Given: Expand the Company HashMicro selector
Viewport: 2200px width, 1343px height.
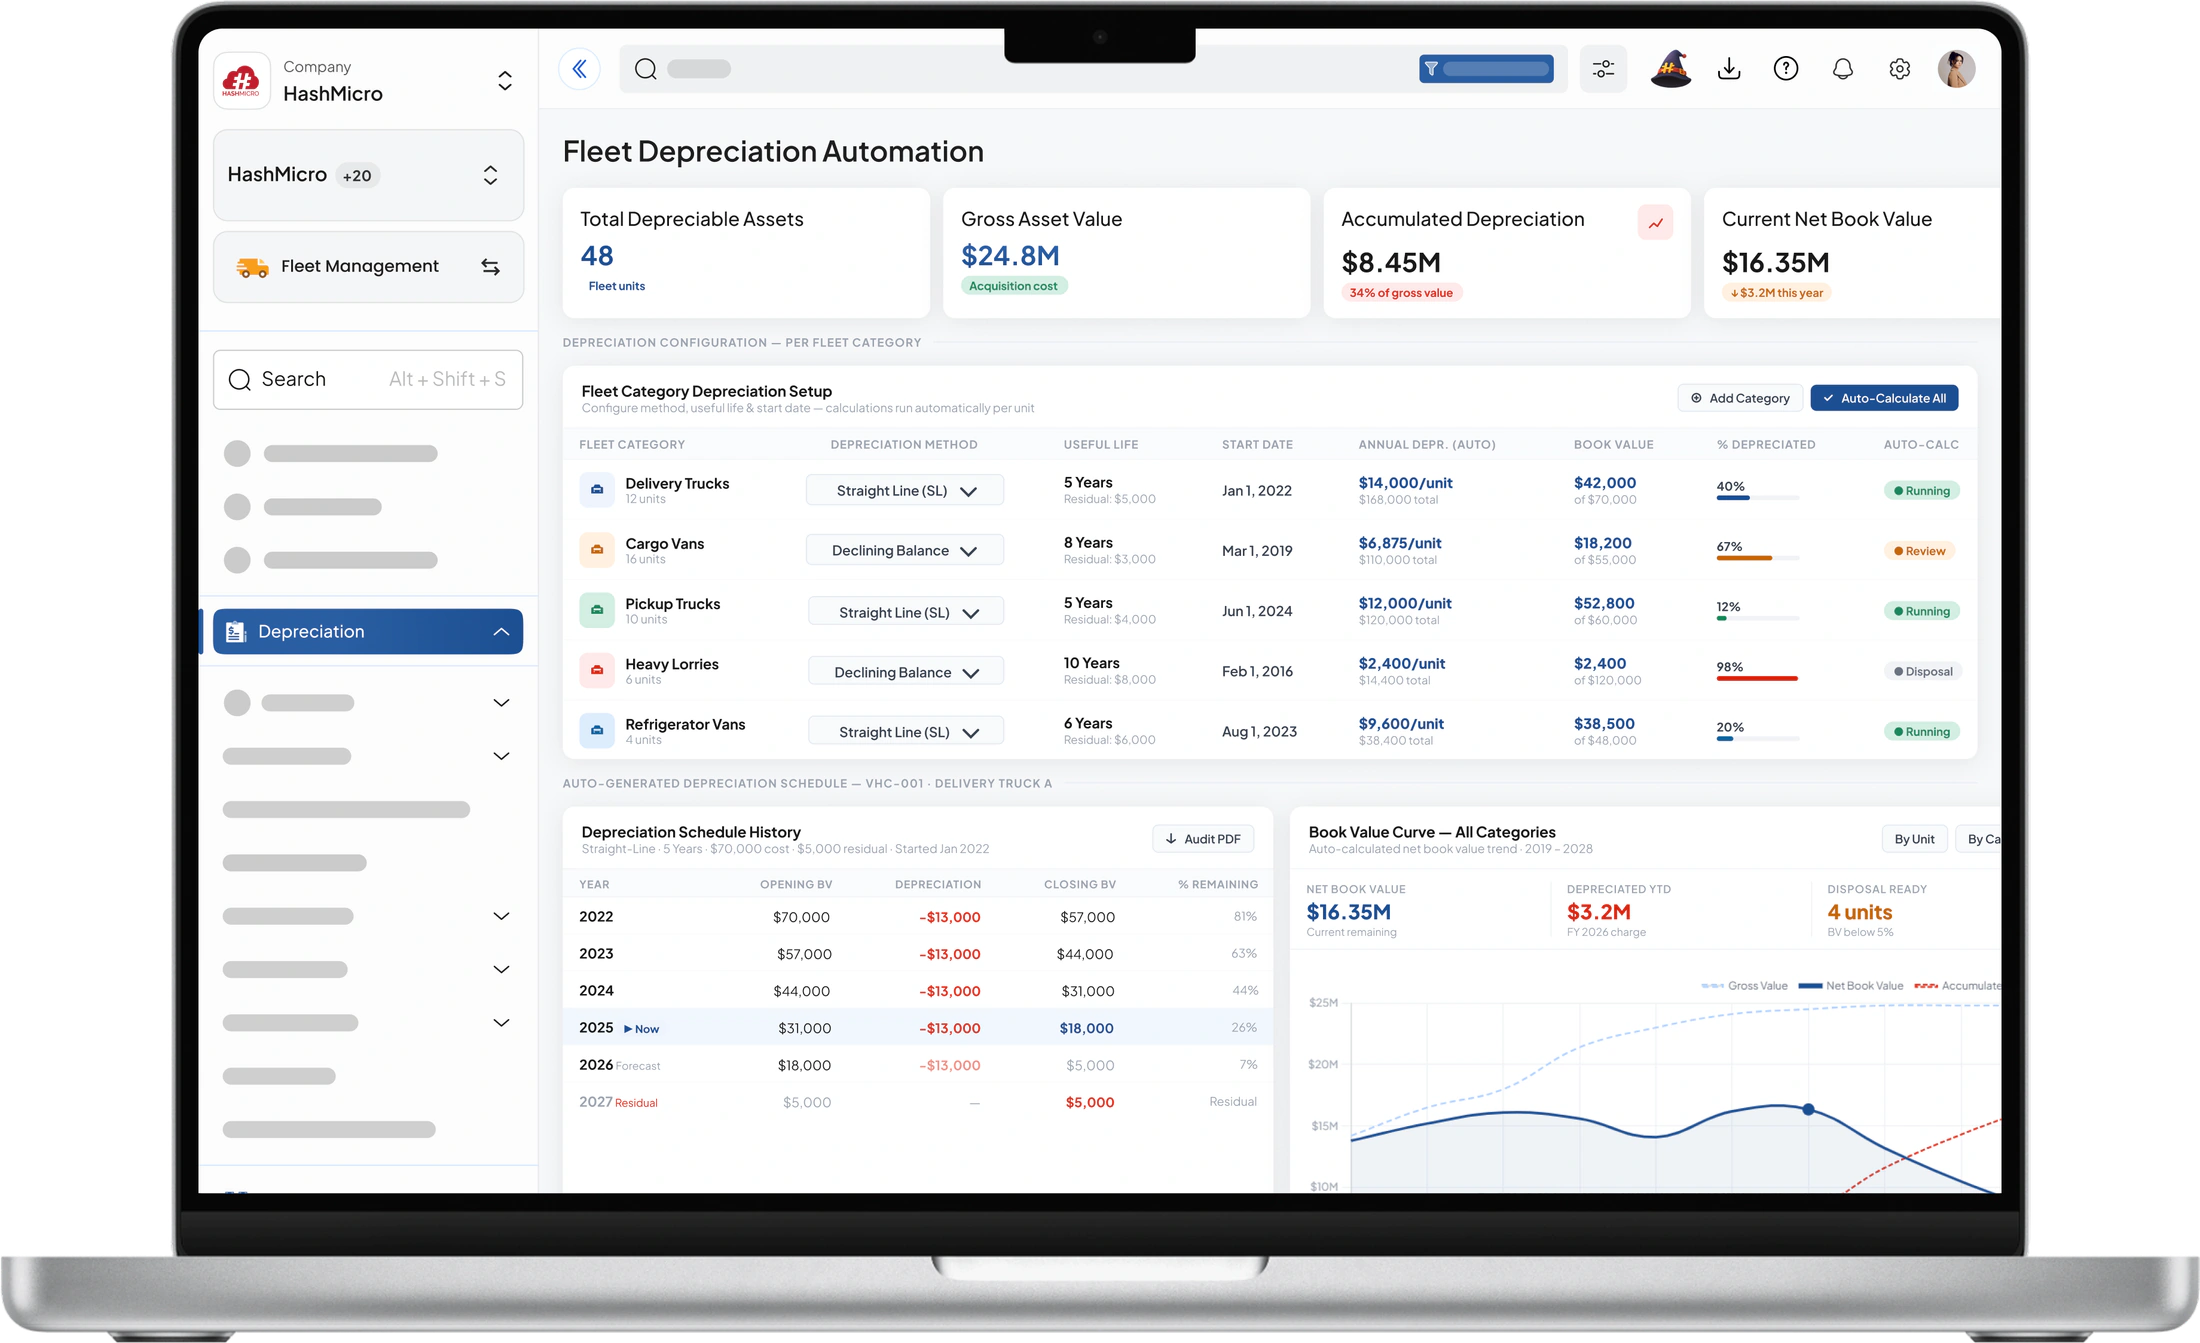Looking at the screenshot, I should click(505, 81).
